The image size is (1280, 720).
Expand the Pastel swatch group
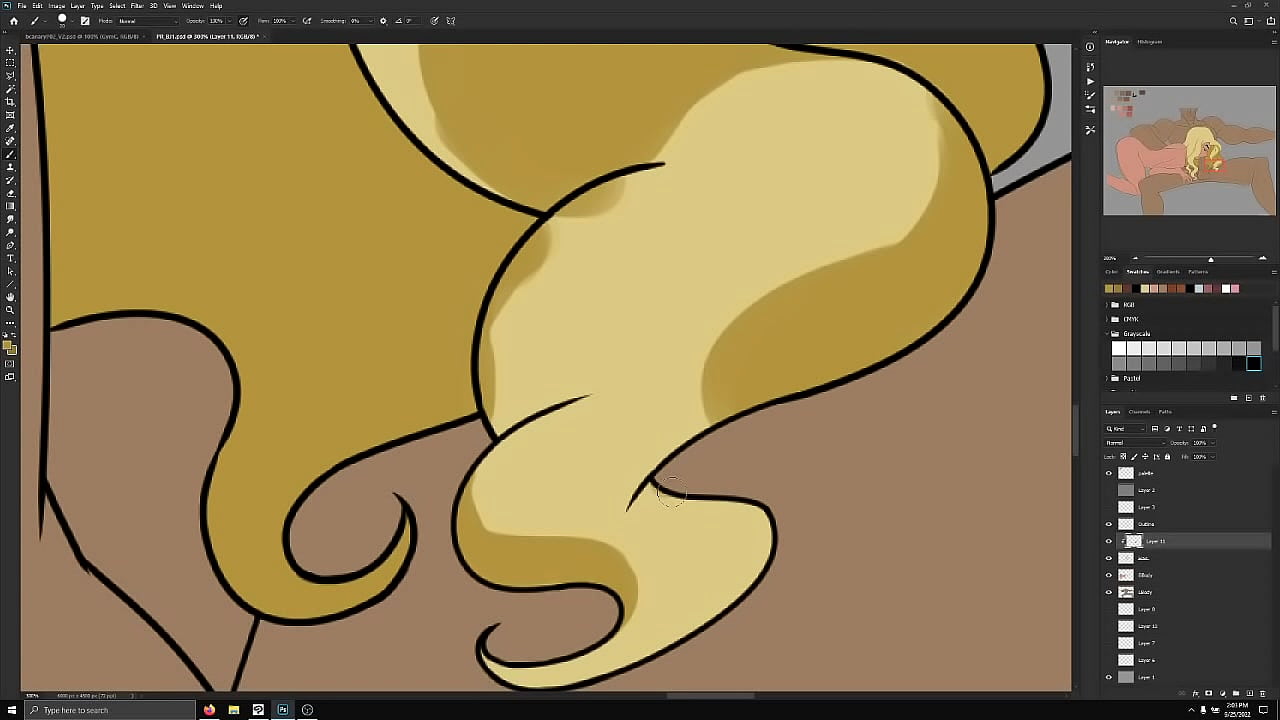click(x=1107, y=378)
